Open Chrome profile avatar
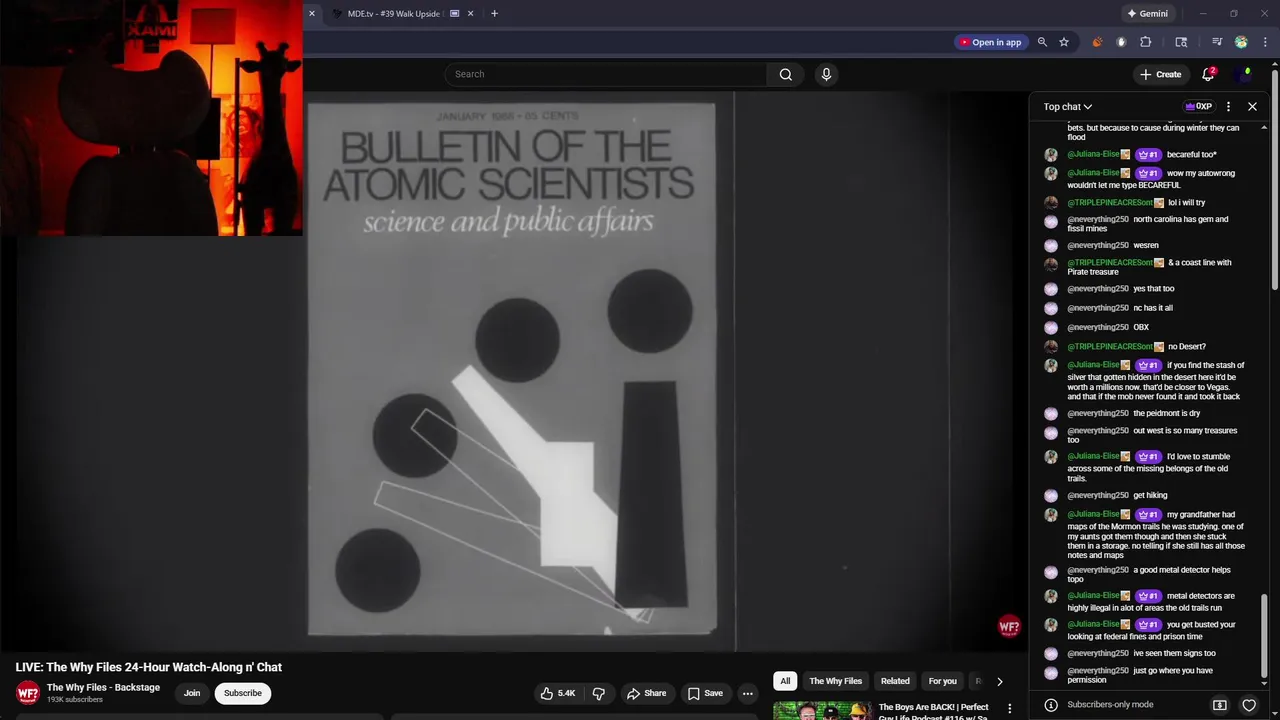The width and height of the screenshot is (1280, 720). point(1241,42)
